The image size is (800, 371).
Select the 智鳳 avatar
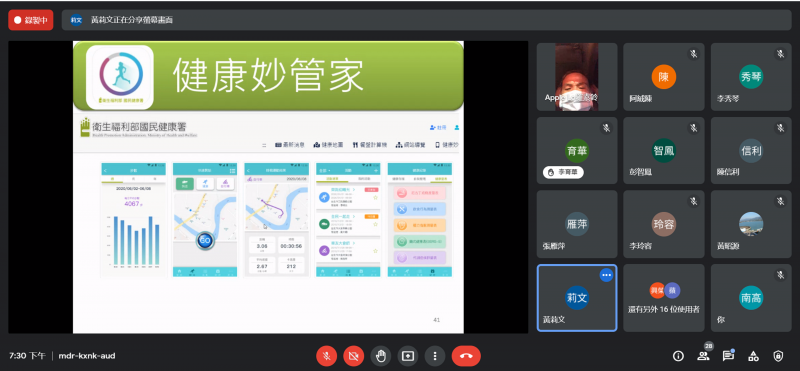pos(664,151)
